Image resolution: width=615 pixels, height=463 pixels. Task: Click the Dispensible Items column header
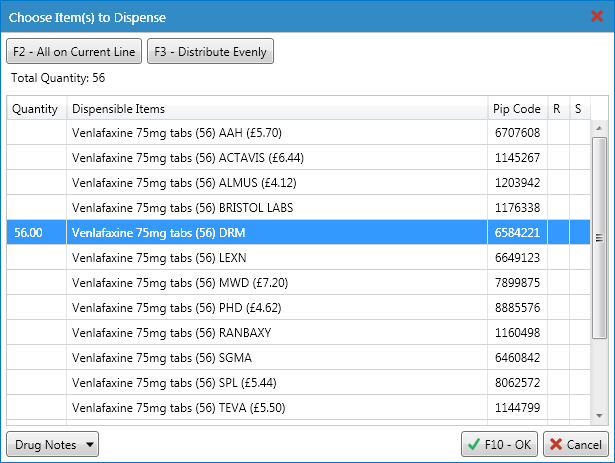coord(277,109)
